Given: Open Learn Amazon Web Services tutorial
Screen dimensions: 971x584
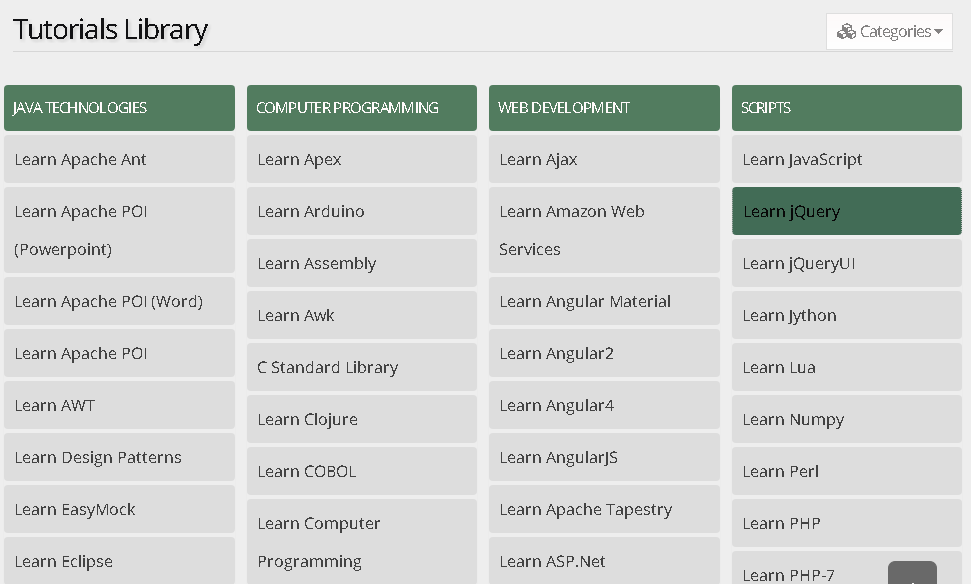Looking at the screenshot, I should pyautogui.click(x=604, y=230).
